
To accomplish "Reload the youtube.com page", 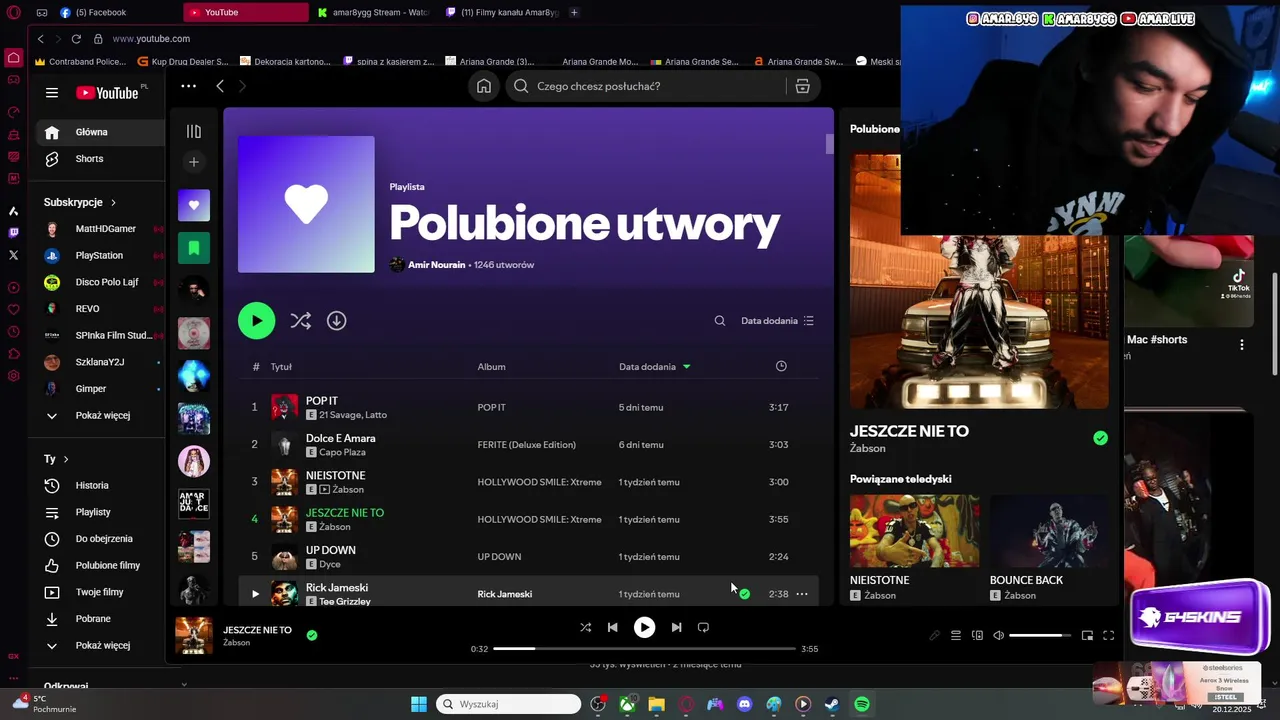I will tap(76, 38).
